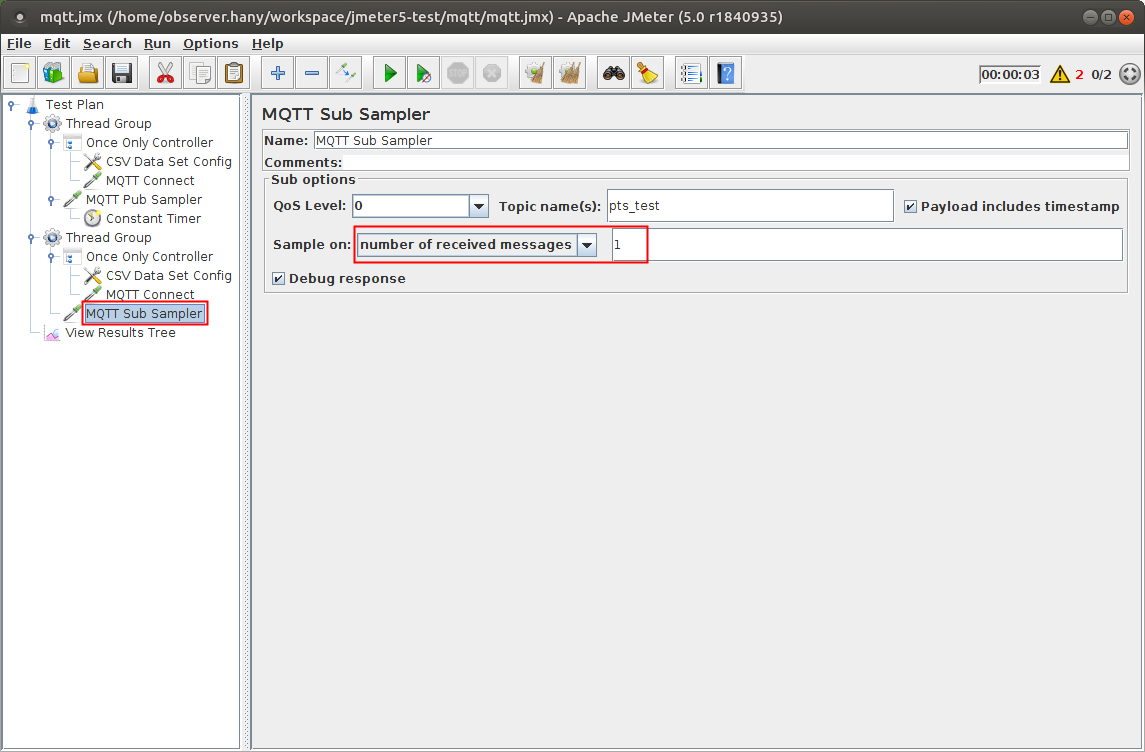The image size is (1145, 752).
Task: Click the Shutdown threads icon
Action: pos(491,73)
